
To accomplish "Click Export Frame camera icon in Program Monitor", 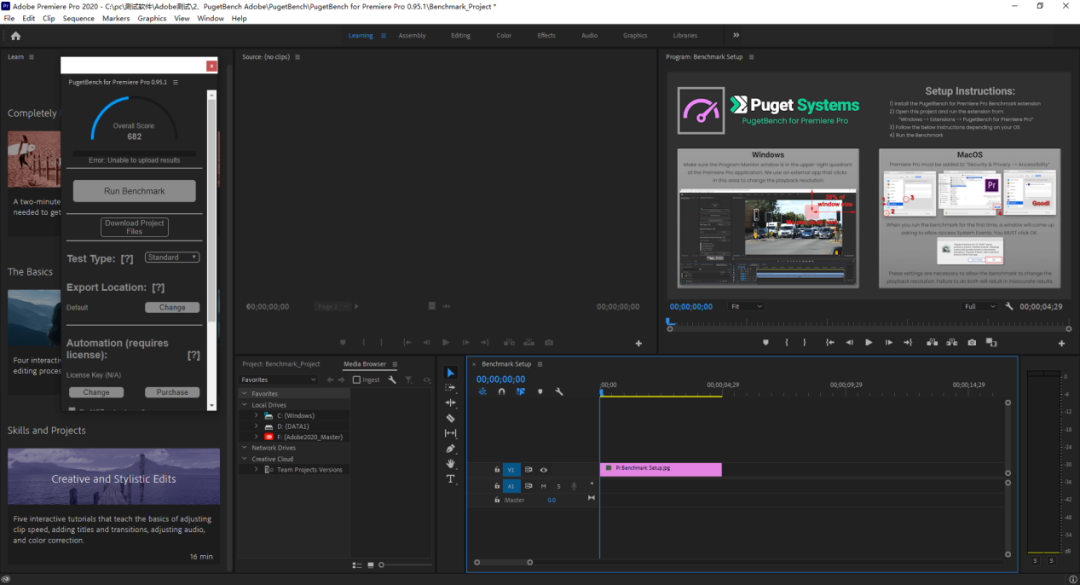I will [x=972, y=342].
